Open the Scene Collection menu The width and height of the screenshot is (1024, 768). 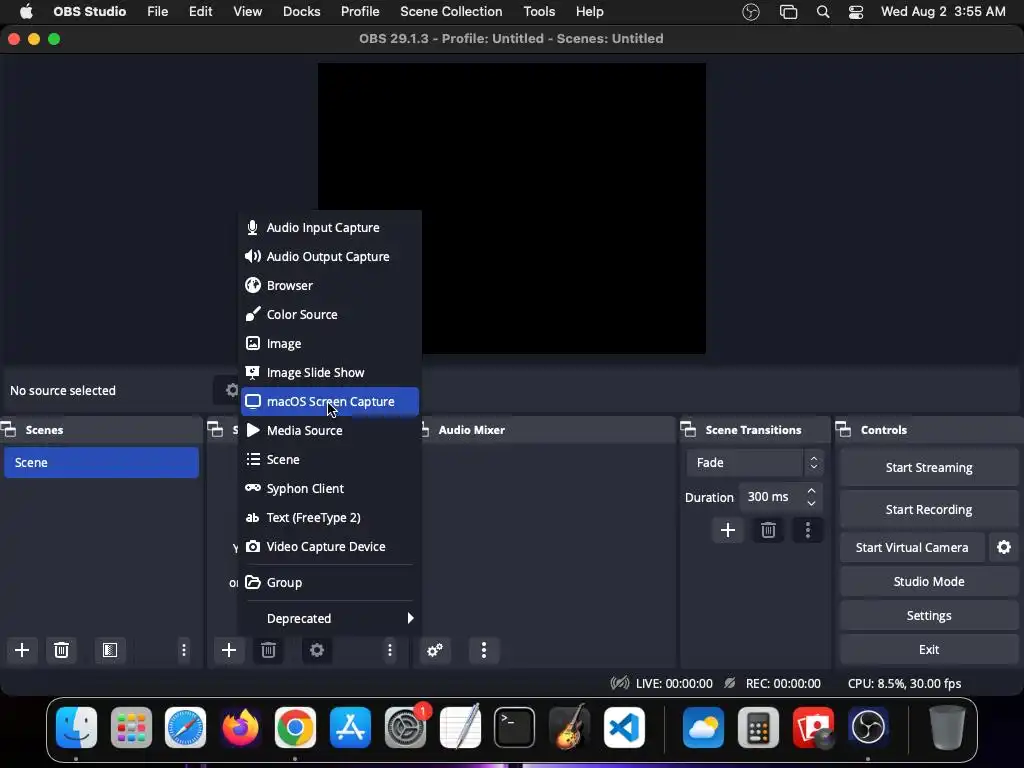click(451, 12)
